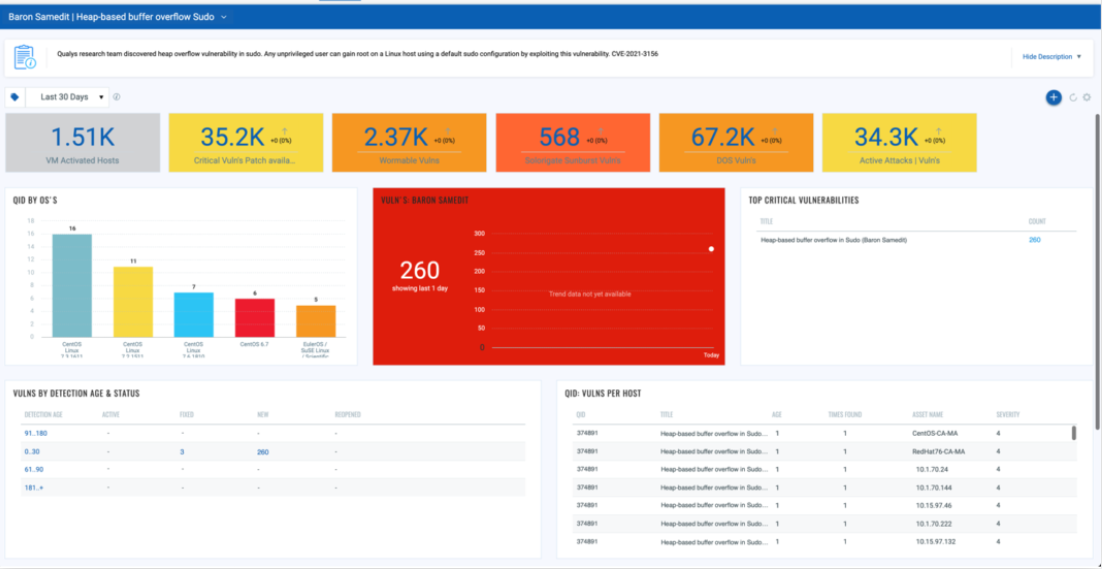Click the RedHat76-CA-MA asset name

pyautogui.click(x=938, y=451)
